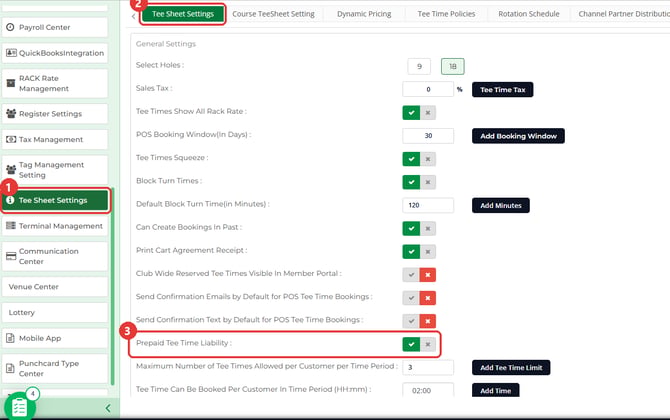Screen dimensions: 670x420
Task: Open Venue Center in the sidebar
Action: [55, 287]
